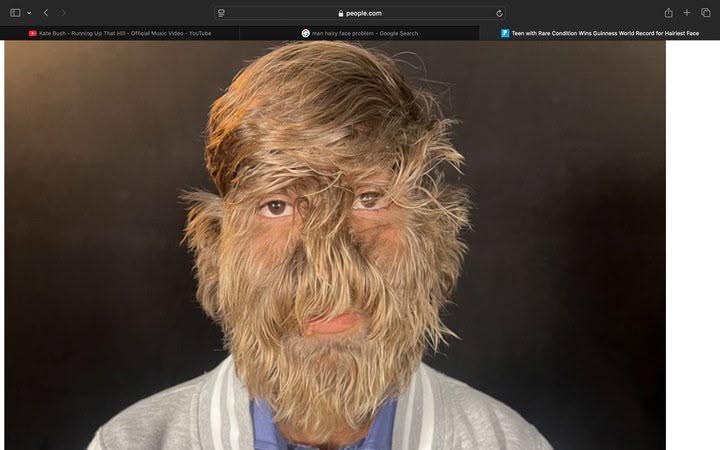
Task: Switch to the Kate Bush YouTube tab
Action: (120, 33)
